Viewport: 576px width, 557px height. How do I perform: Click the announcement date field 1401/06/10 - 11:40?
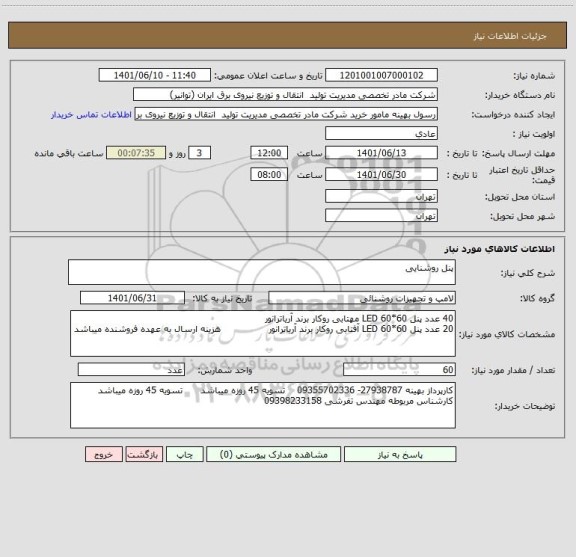click(x=155, y=75)
